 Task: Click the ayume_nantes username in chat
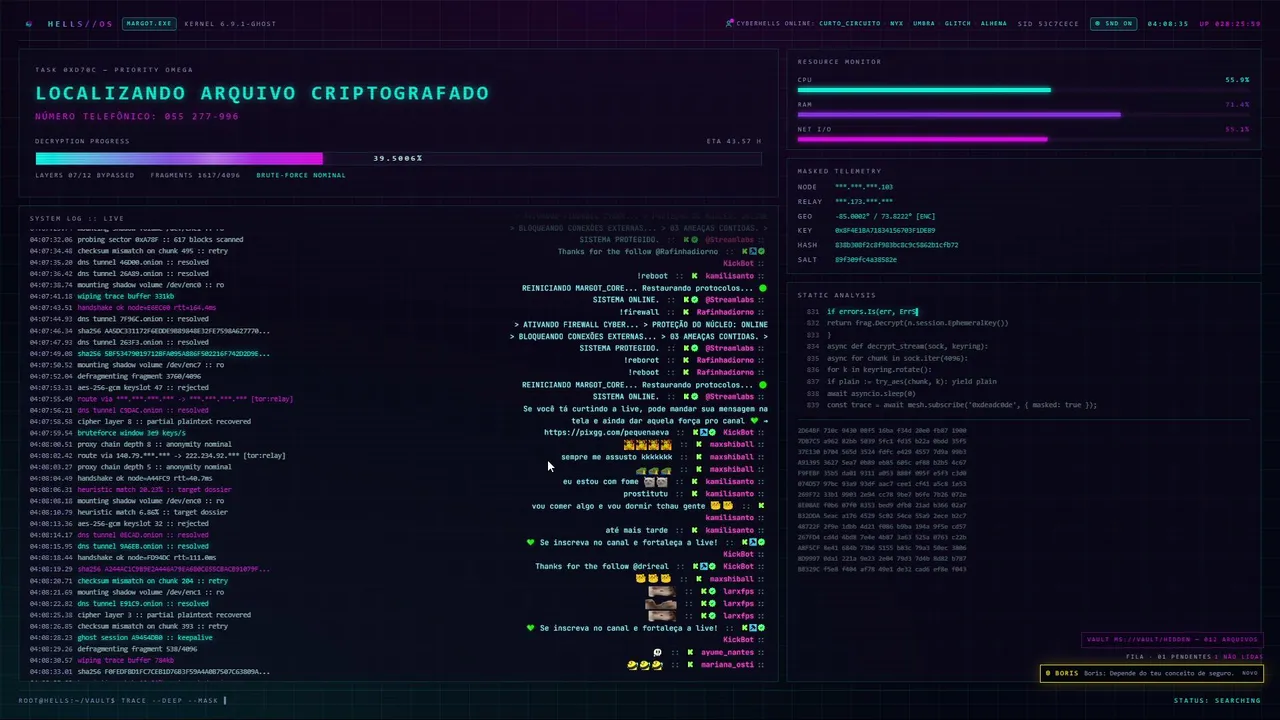727,652
